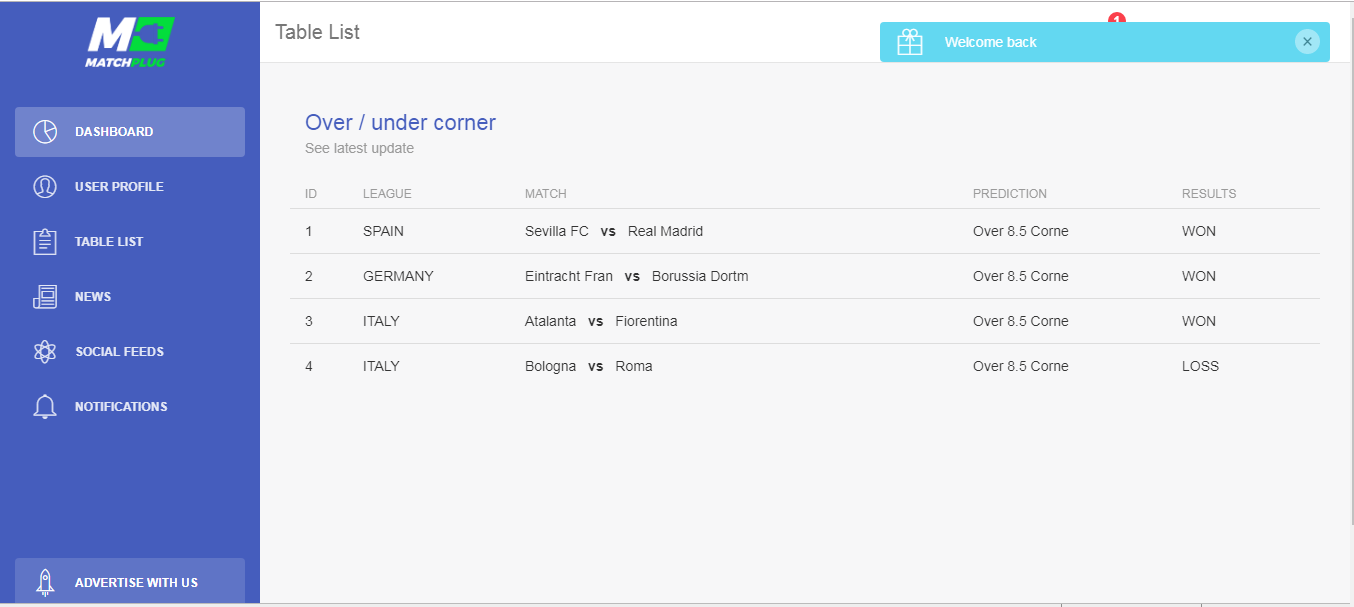Click the prediction for Atalanta match
Viewport: 1354px width, 607px height.
click(x=1021, y=321)
